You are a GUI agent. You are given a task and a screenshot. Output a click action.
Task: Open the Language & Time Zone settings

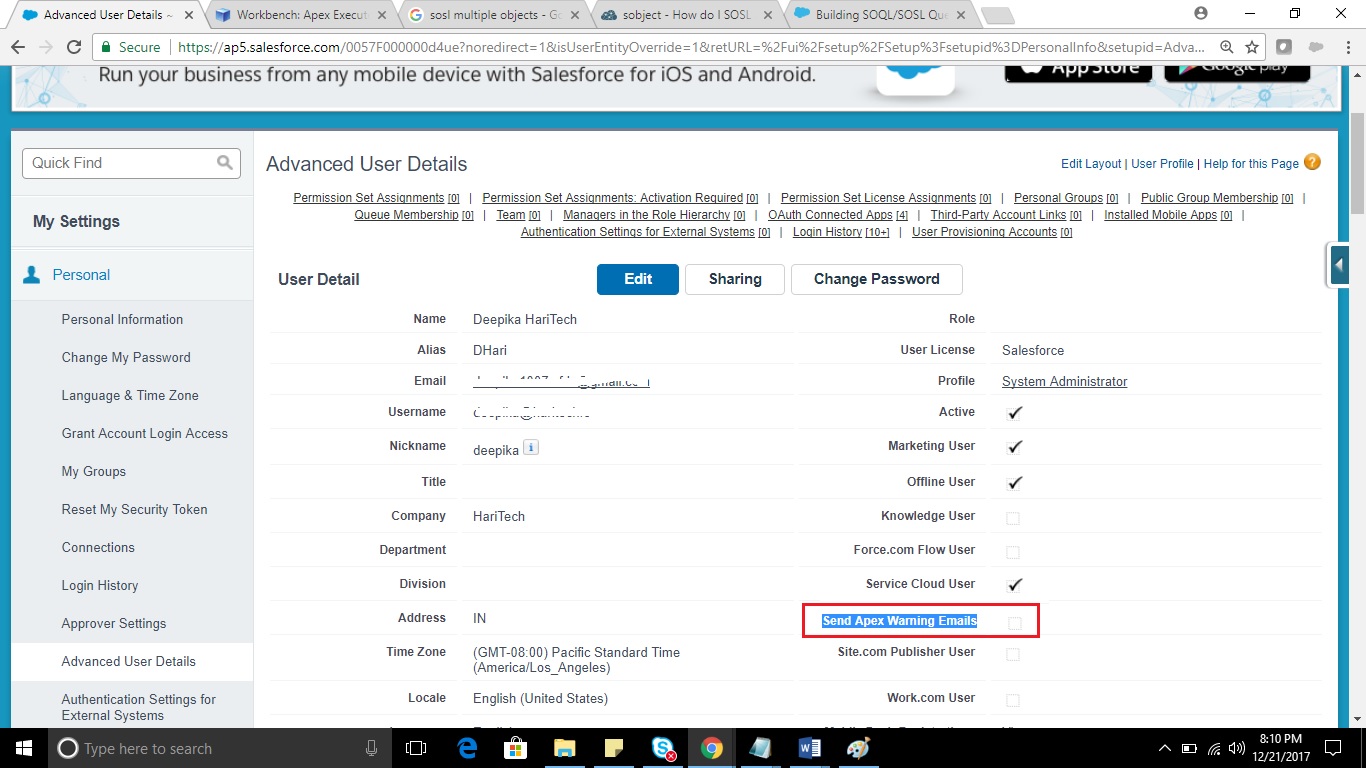130,395
